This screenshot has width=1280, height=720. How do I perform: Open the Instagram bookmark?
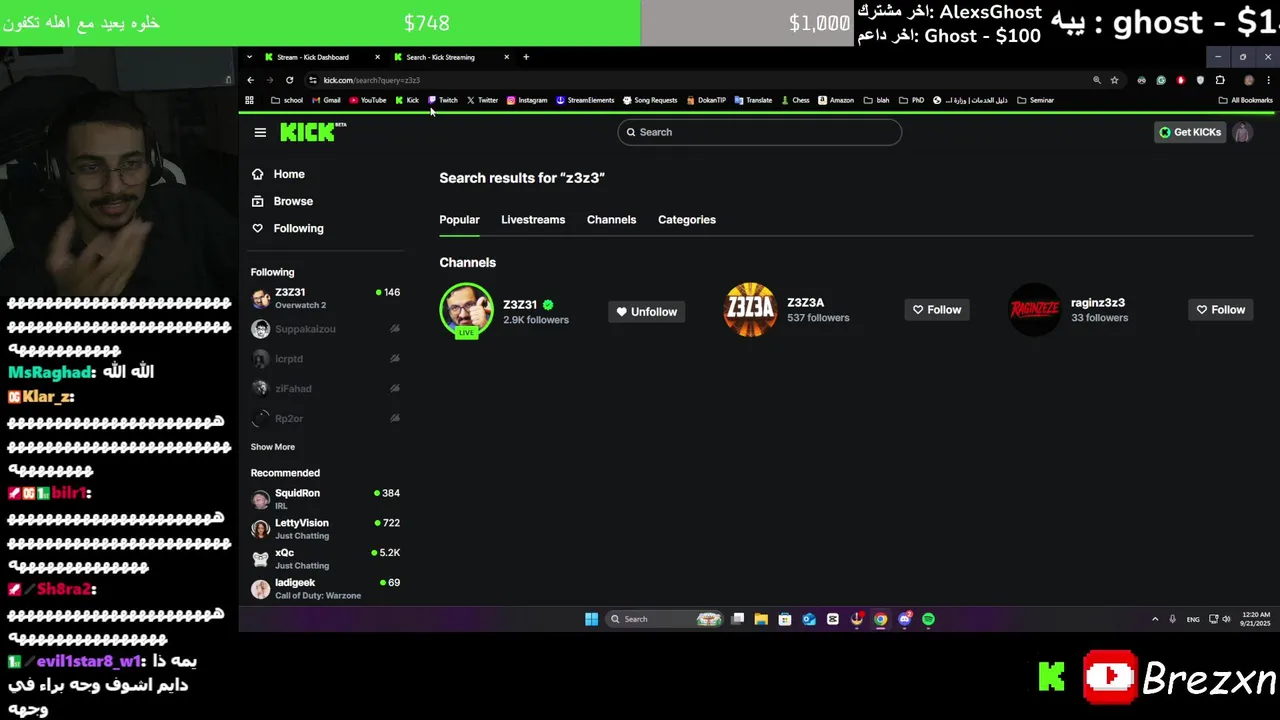click(x=527, y=100)
